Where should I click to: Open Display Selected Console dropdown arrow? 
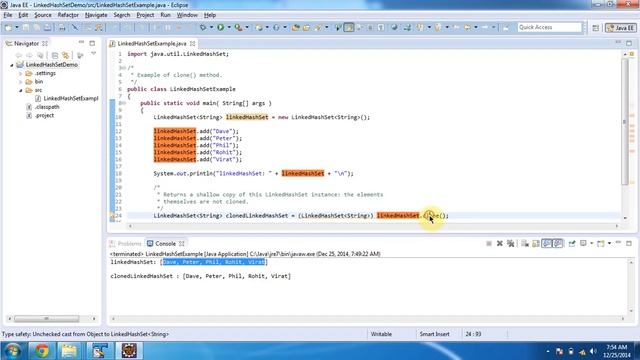[591, 244]
